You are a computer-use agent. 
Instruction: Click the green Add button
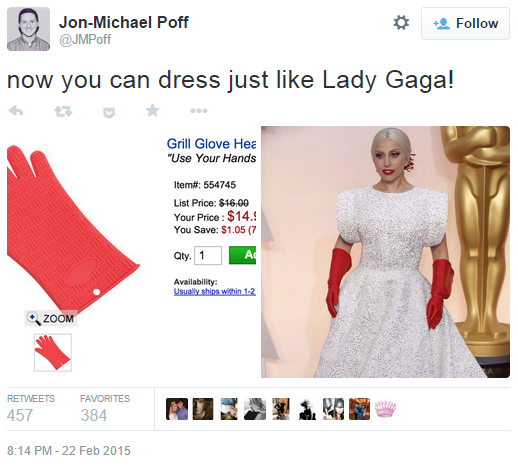(x=242, y=255)
